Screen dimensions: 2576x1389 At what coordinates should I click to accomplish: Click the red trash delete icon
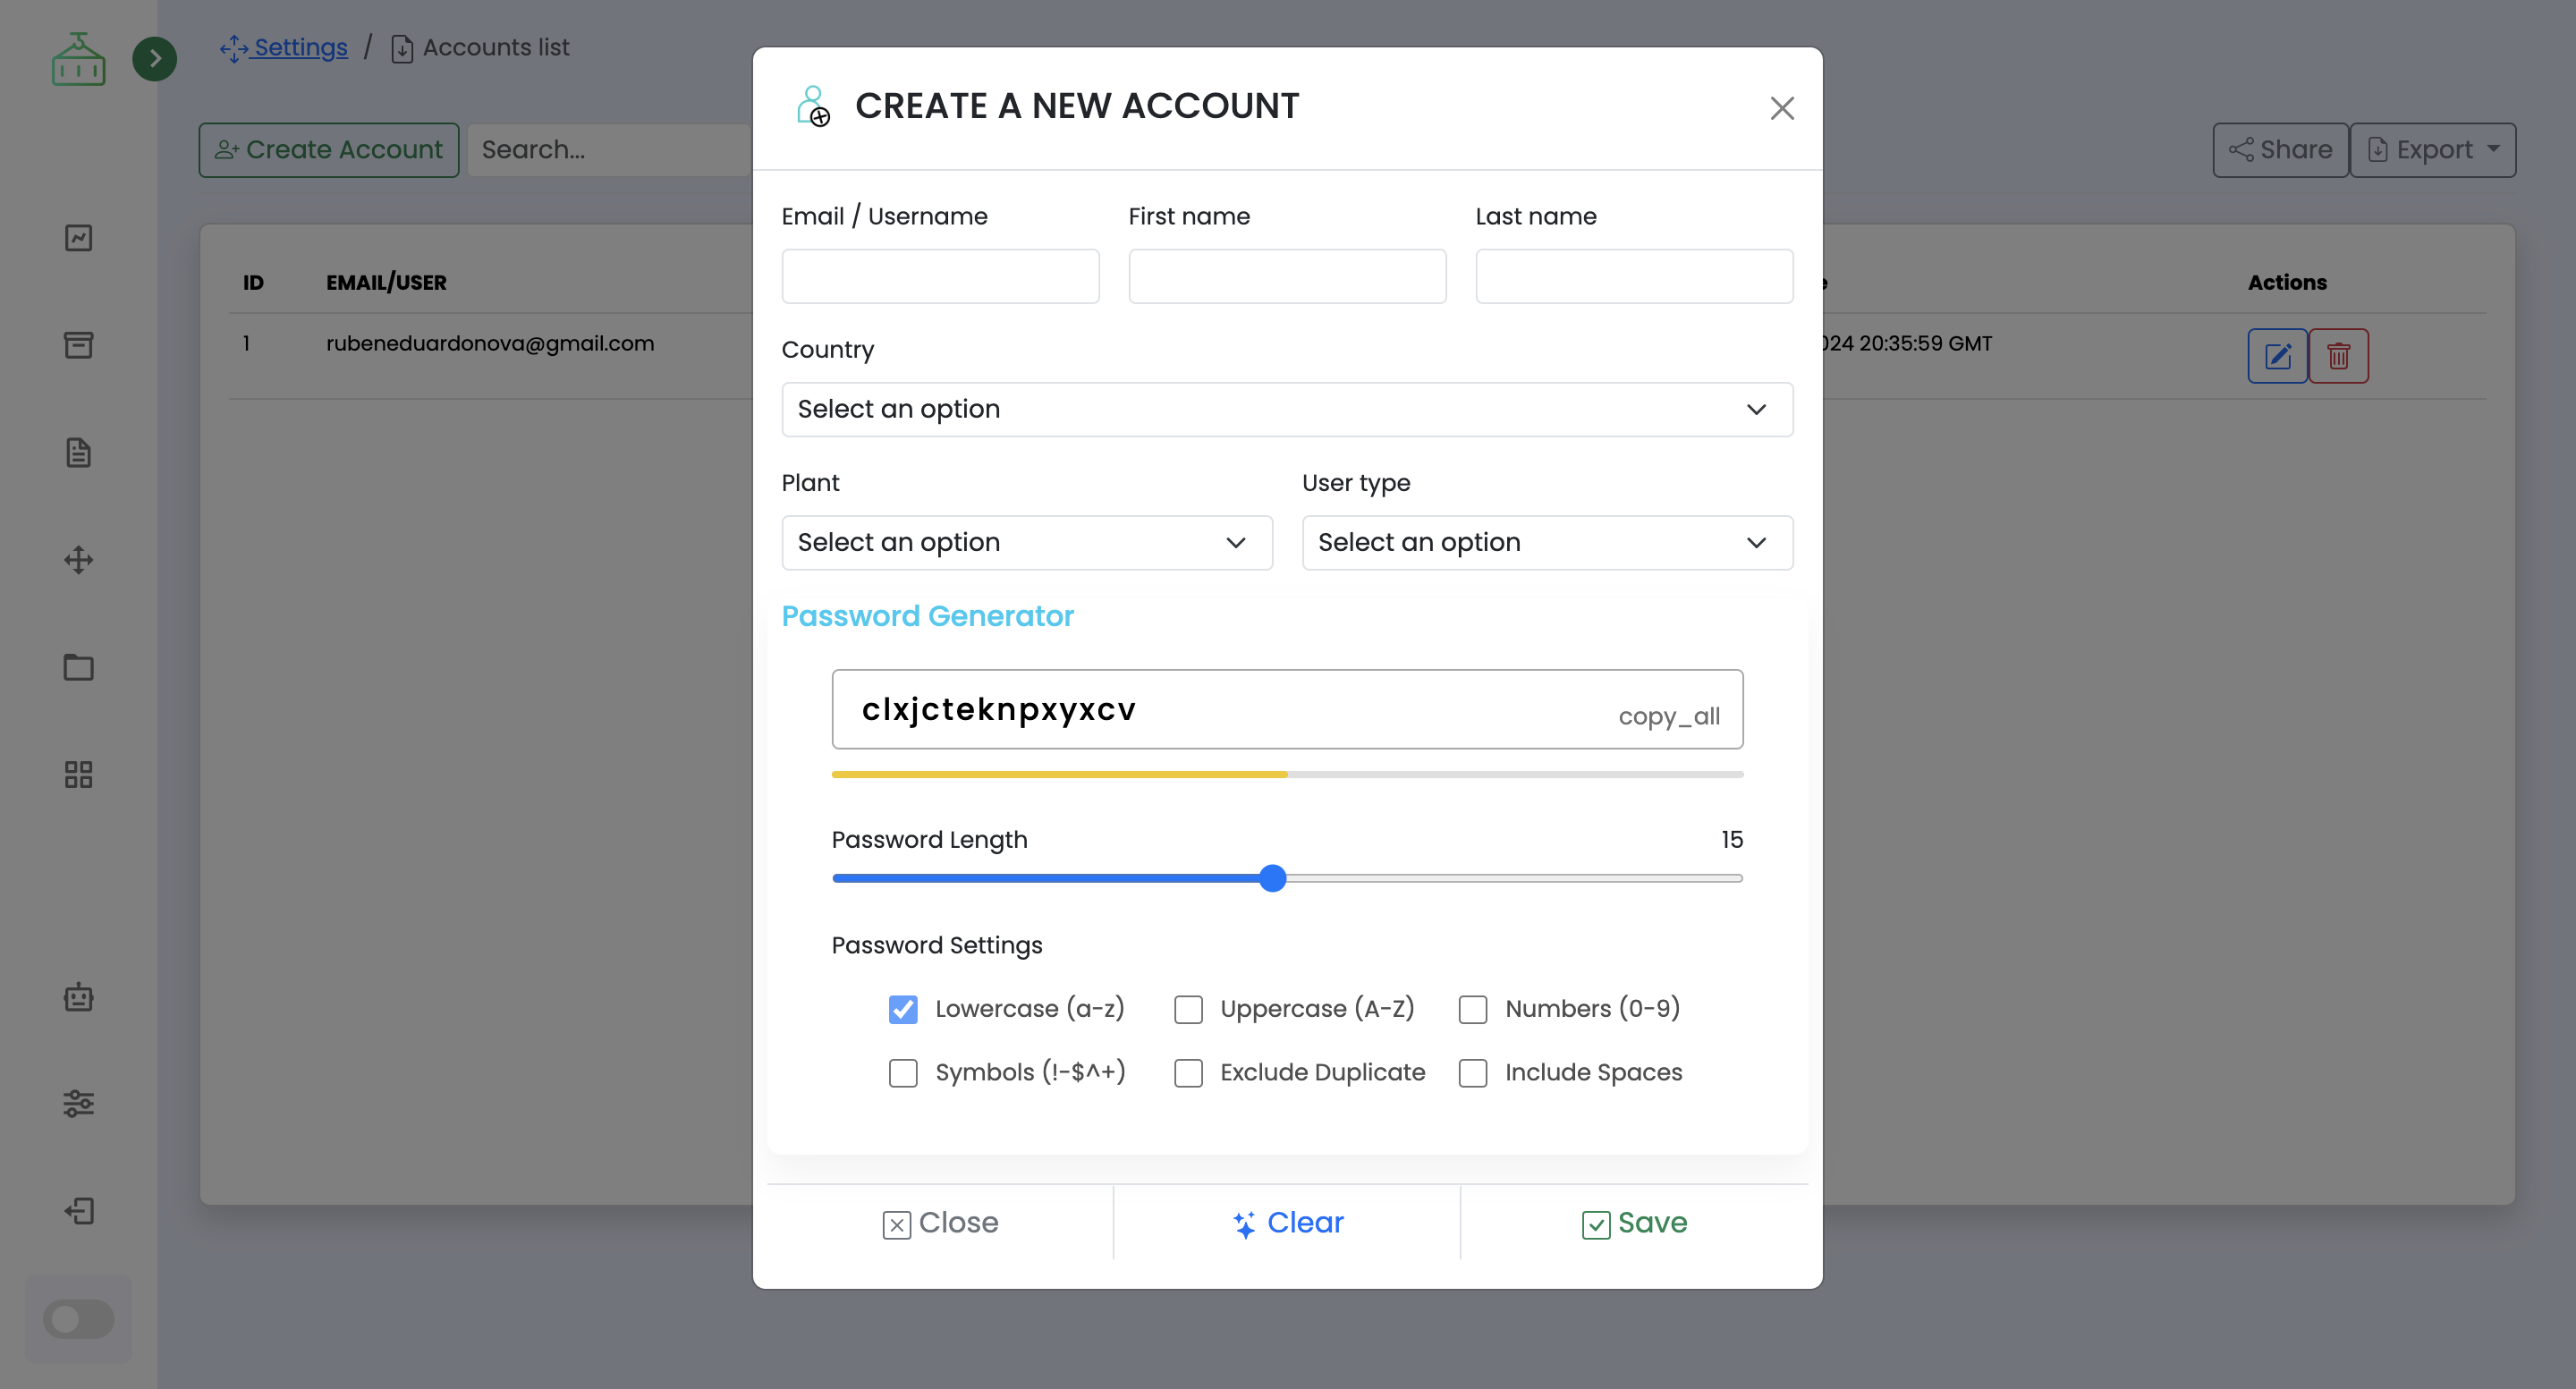tap(2338, 356)
